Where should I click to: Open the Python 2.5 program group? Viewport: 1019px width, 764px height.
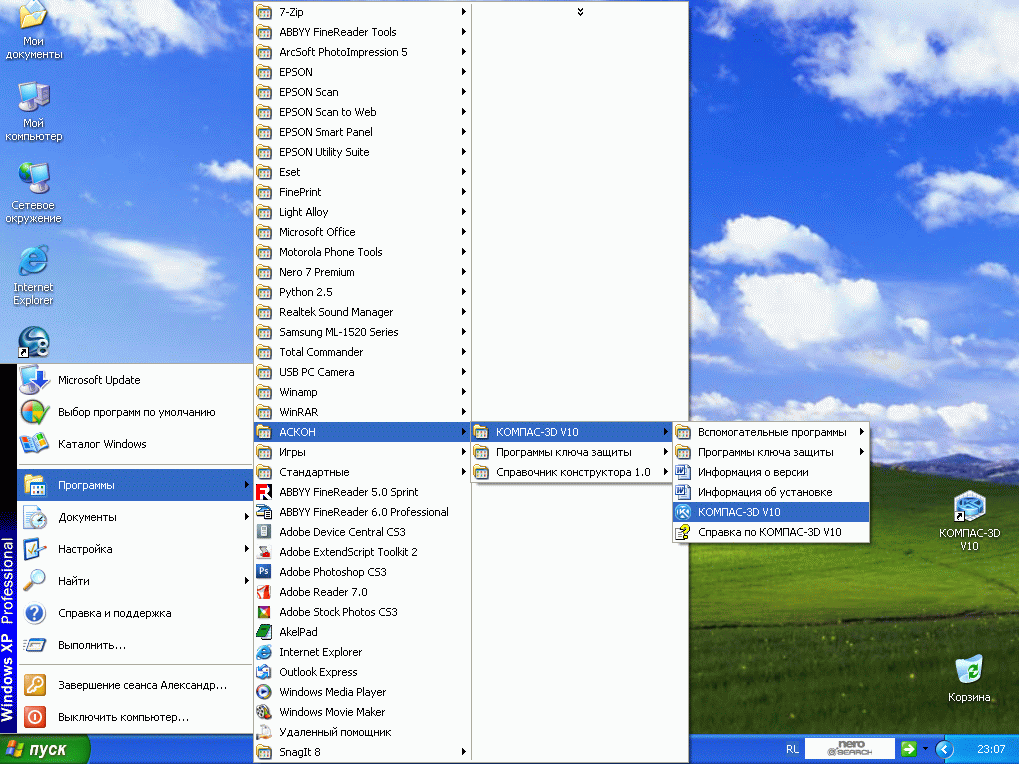tap(362, 292)
